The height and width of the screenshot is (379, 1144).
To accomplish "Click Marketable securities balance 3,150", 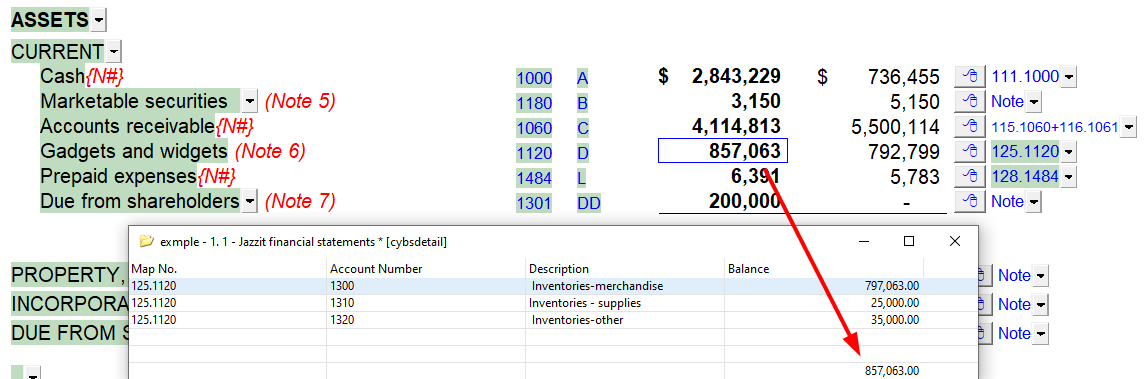I will tap(756, 101).
